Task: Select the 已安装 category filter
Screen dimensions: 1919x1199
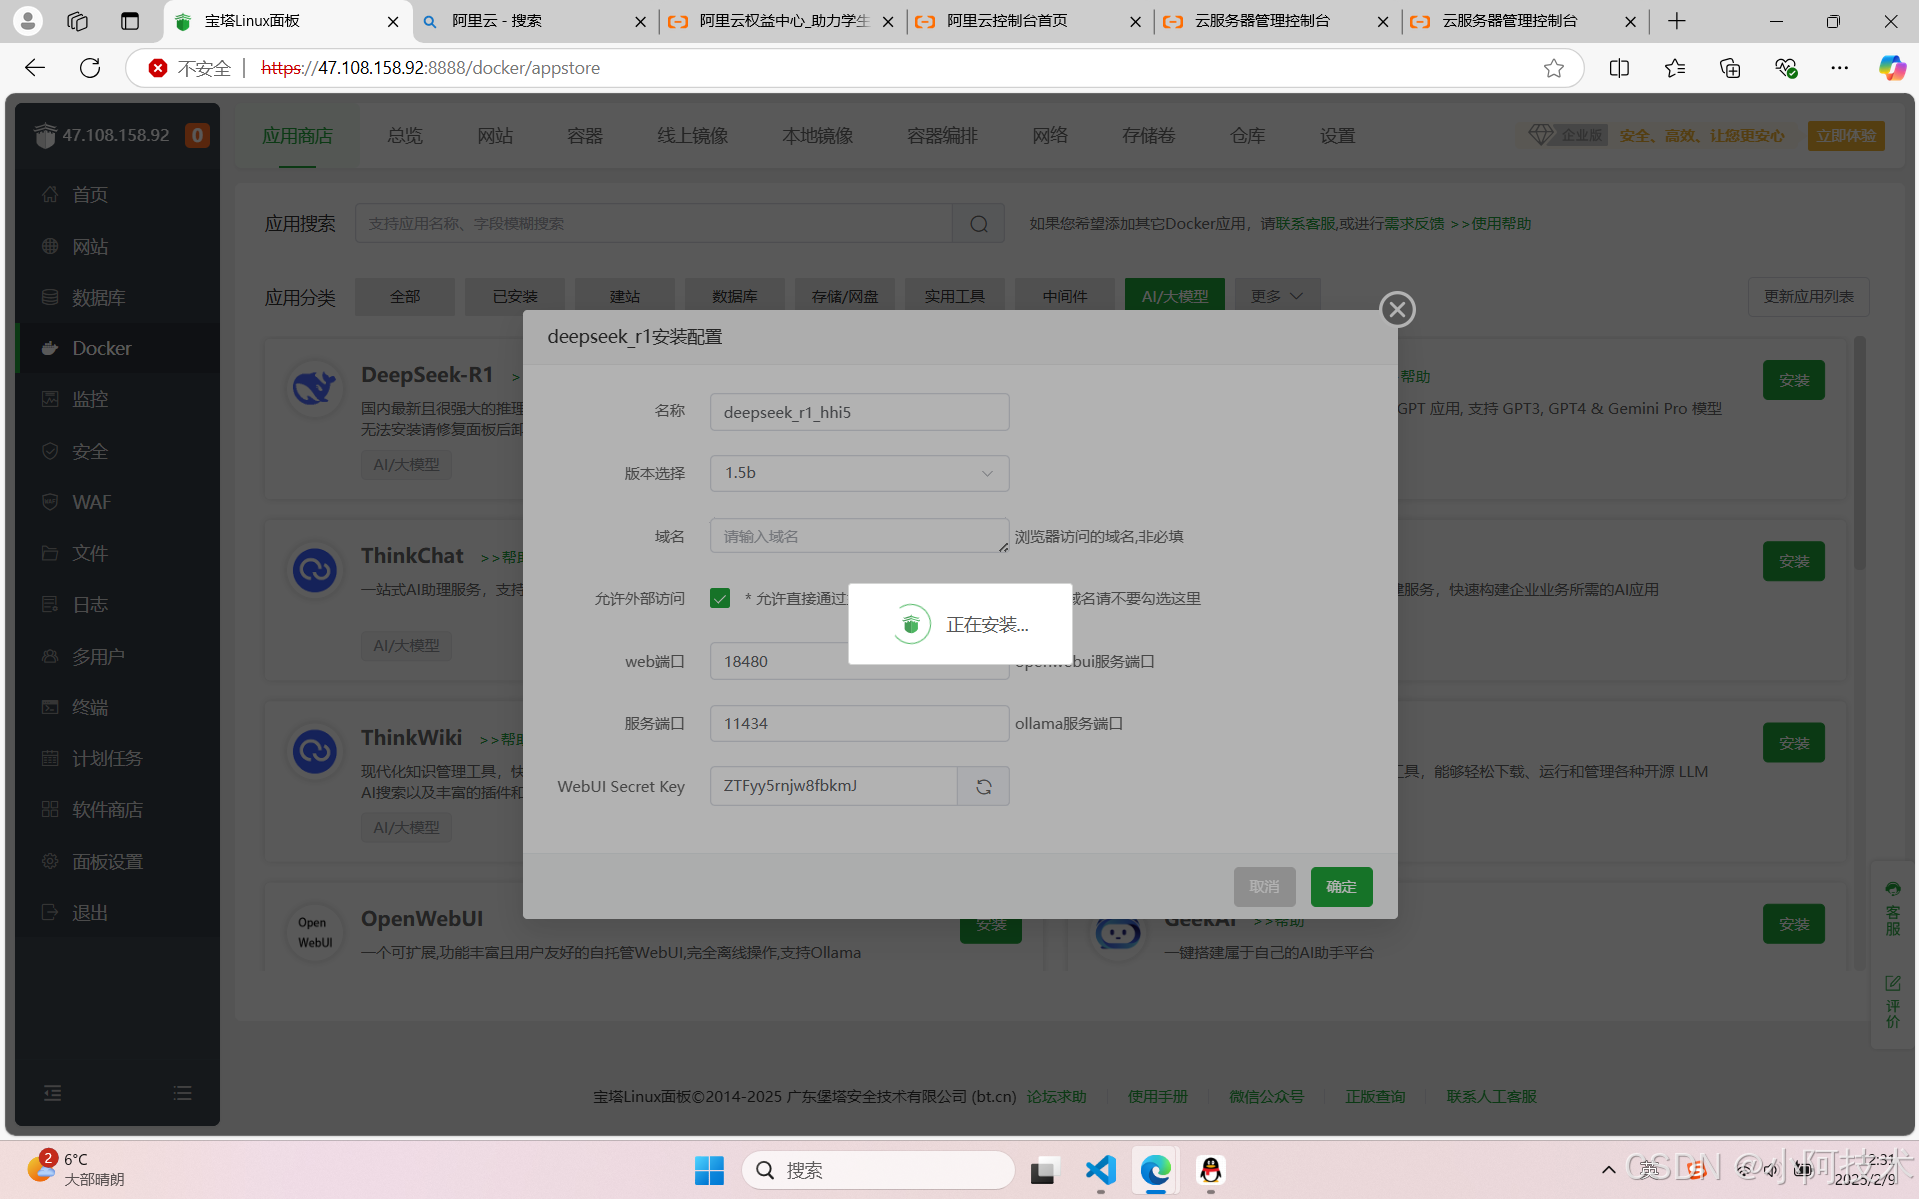Action: coord(515,296)
